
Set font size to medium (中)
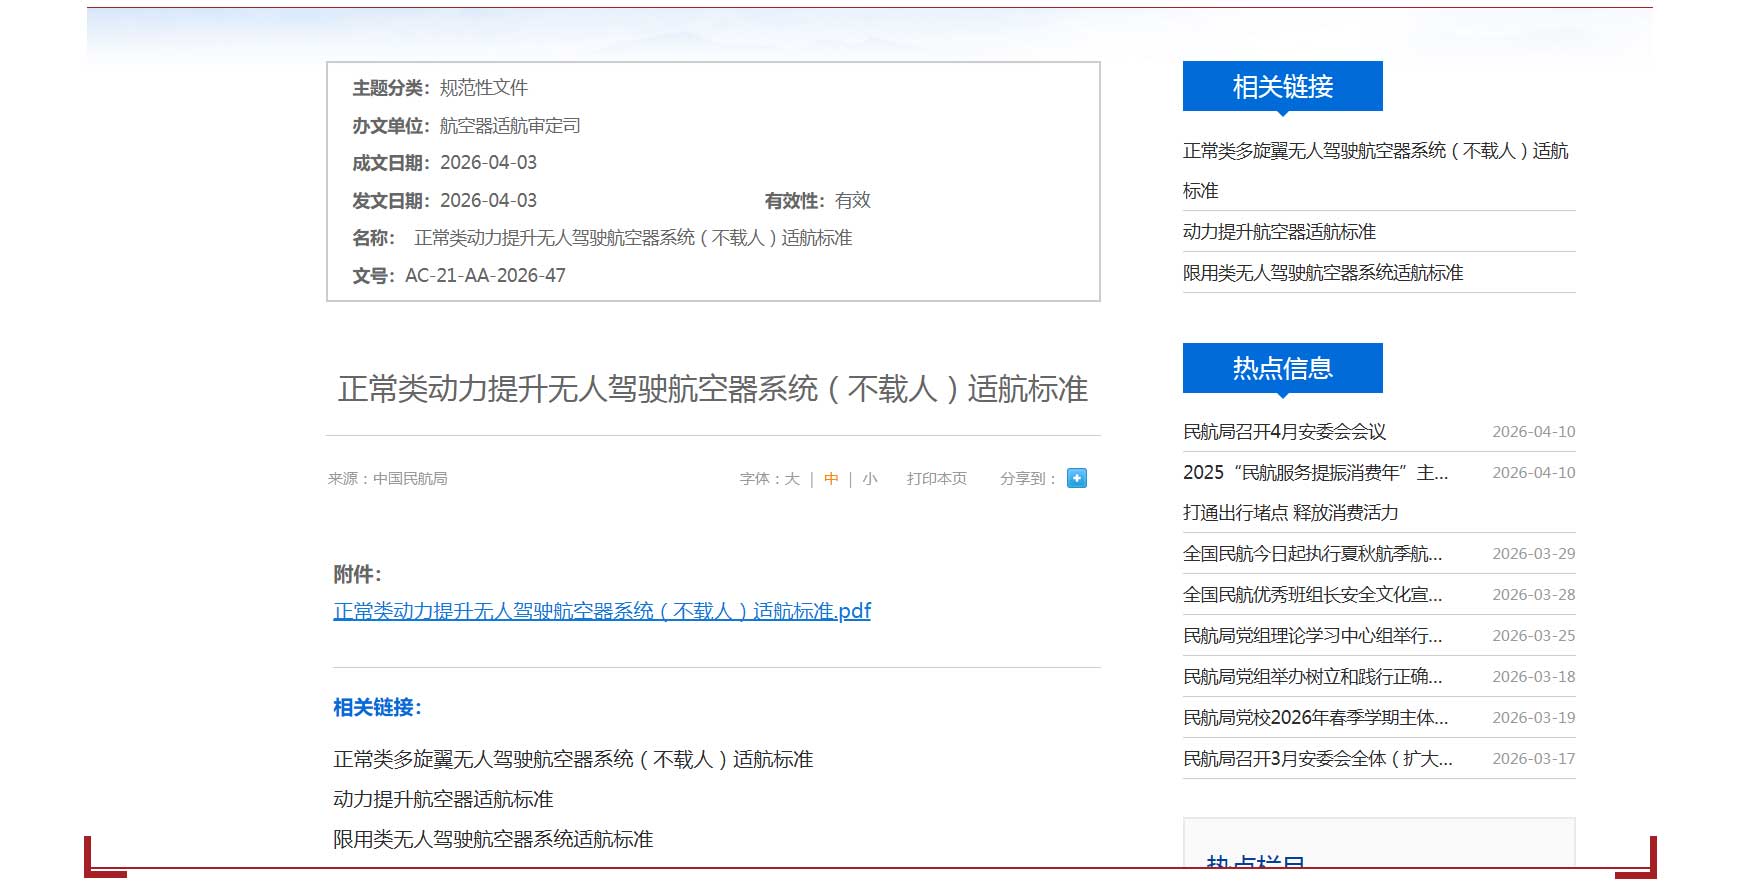[x=831, y=479]
